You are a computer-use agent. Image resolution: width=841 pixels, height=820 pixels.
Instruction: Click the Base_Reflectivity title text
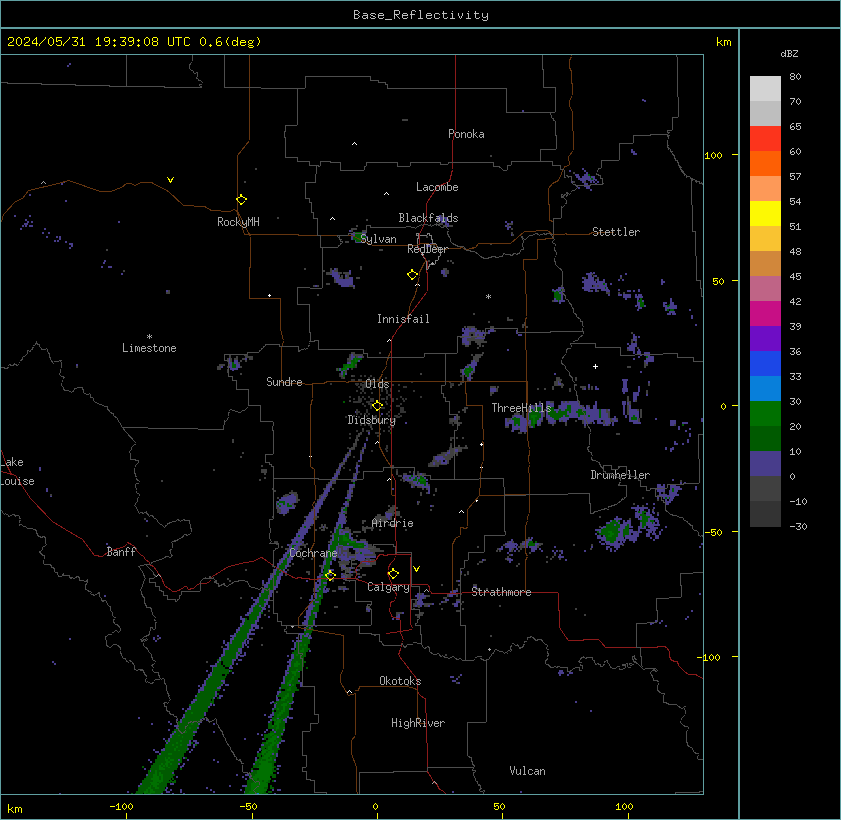421,15
